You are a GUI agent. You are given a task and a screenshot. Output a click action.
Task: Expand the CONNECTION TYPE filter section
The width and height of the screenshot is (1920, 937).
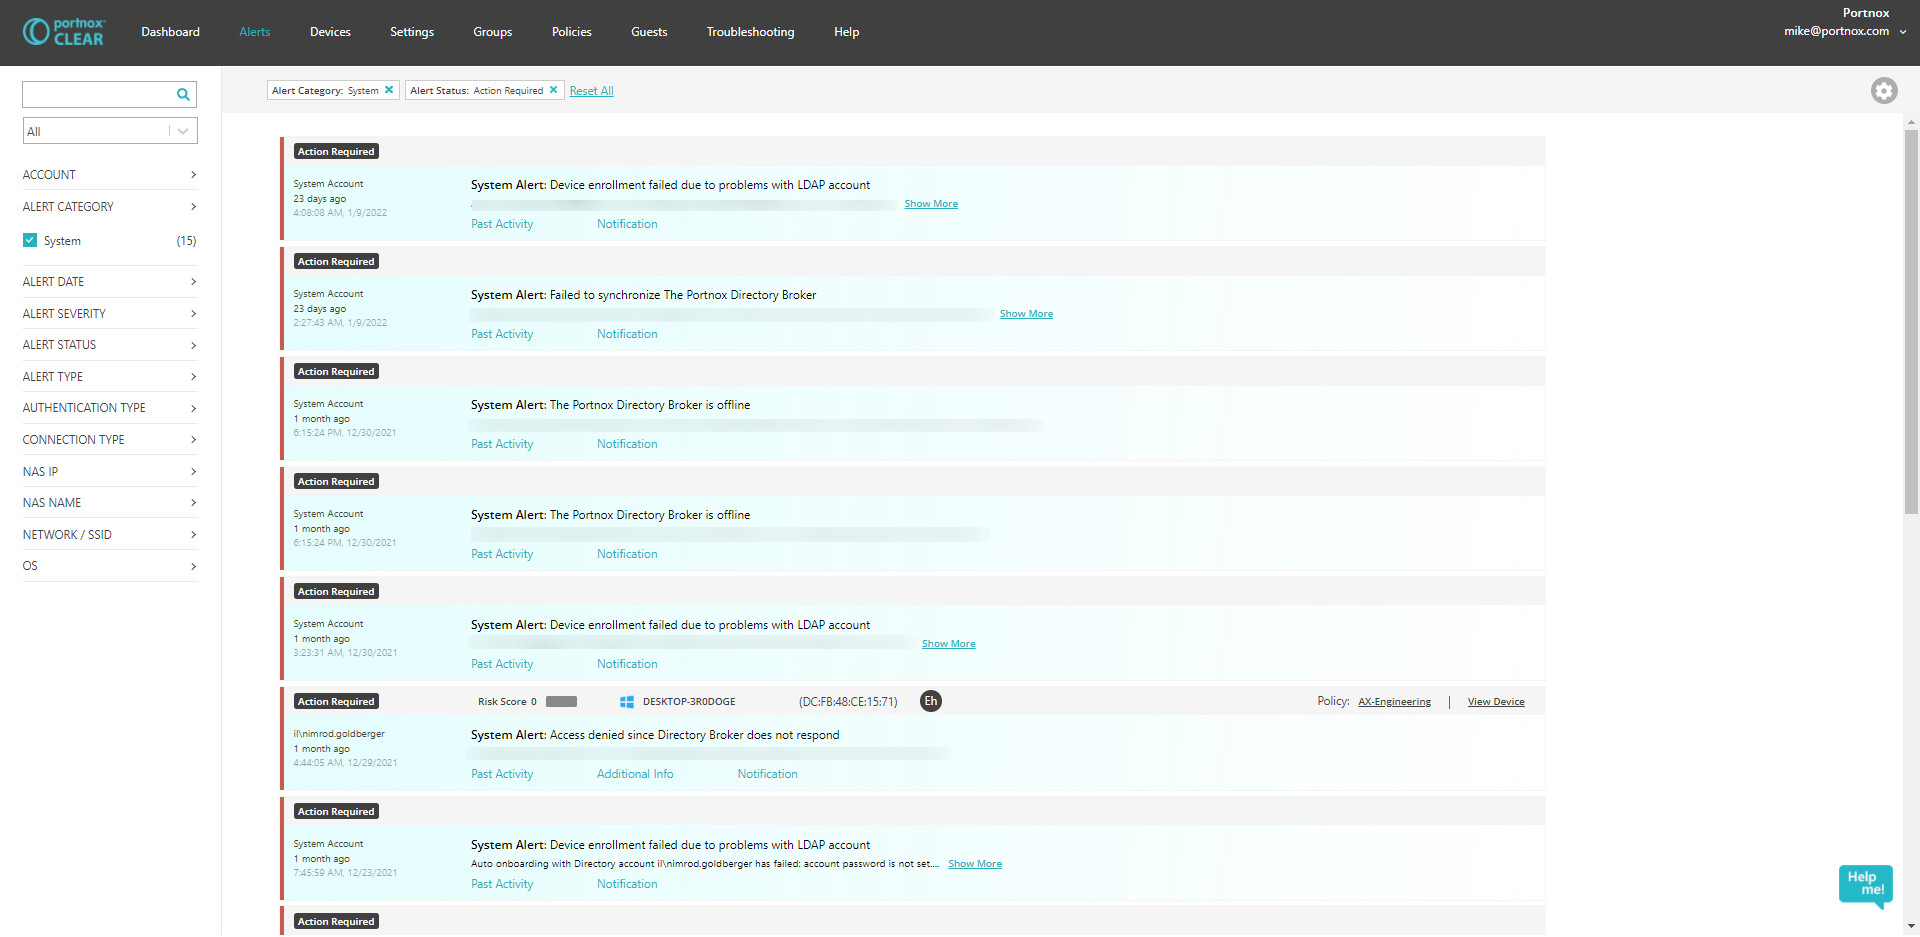coord(110,440)
